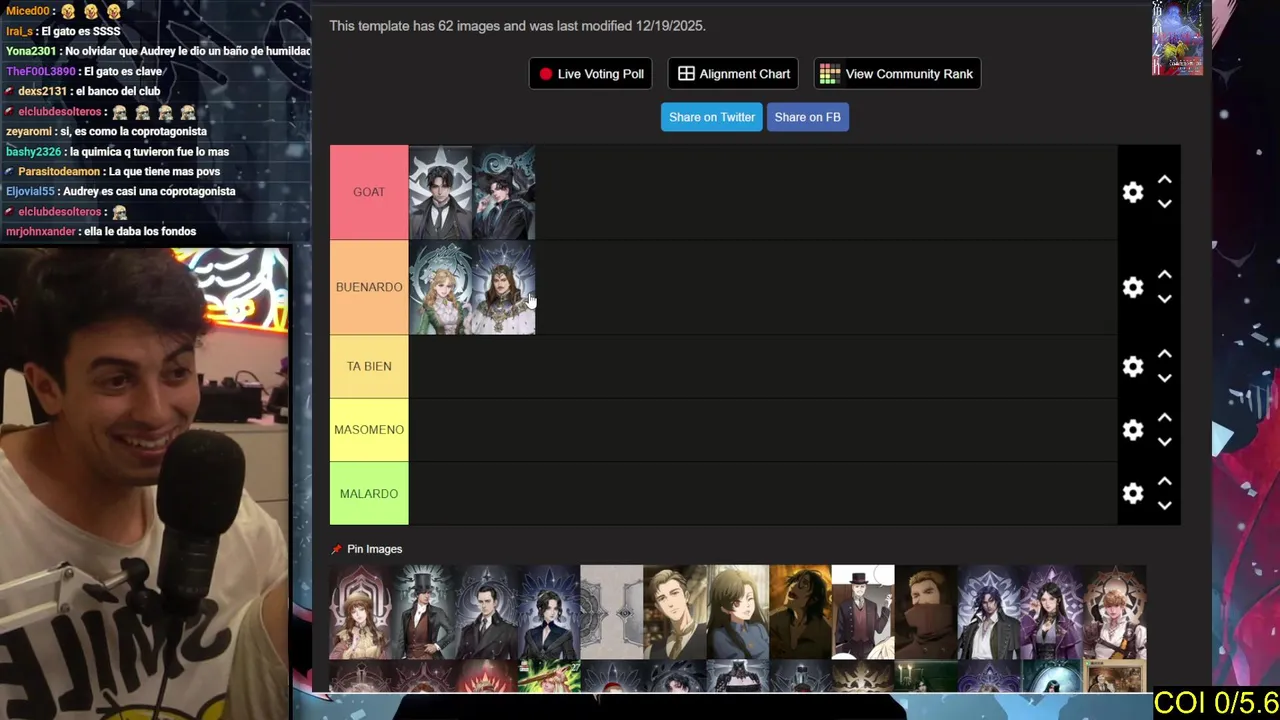Click the 'COI 0/5.6' overlay counter

pyautogui.click(x=1216, y=703)
